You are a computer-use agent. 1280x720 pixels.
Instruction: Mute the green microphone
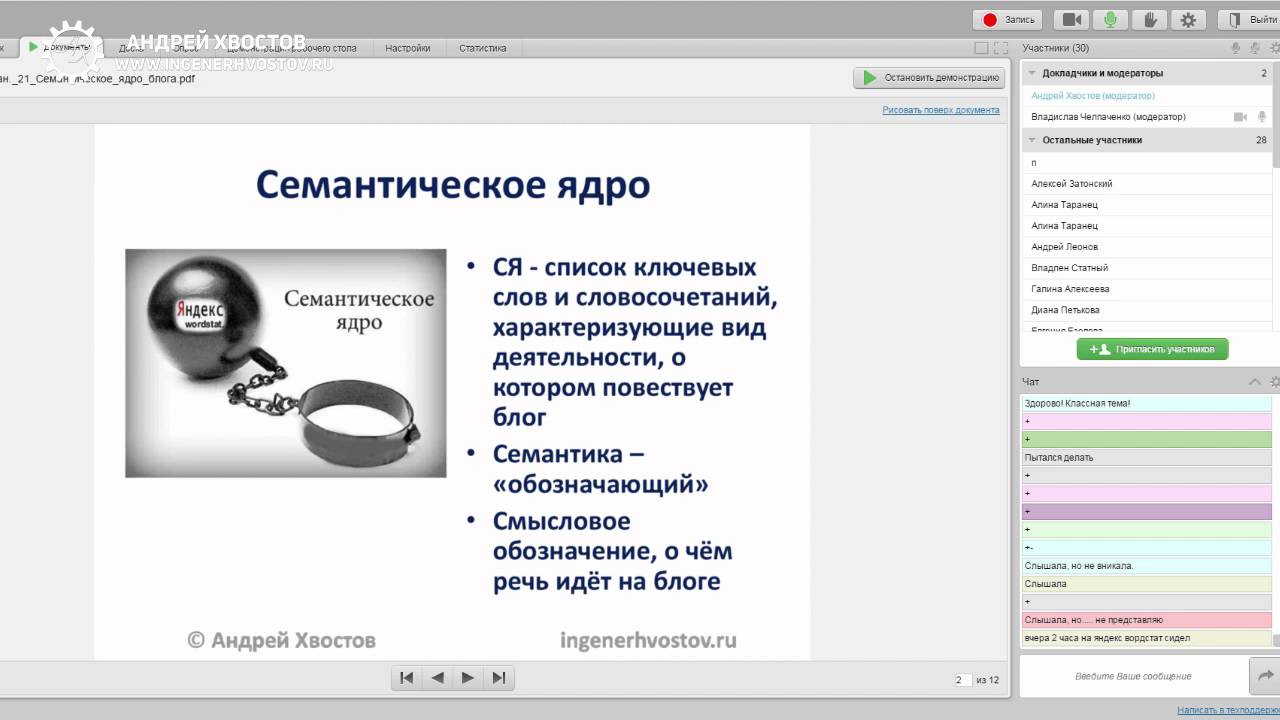click(x=1110, y=19)
